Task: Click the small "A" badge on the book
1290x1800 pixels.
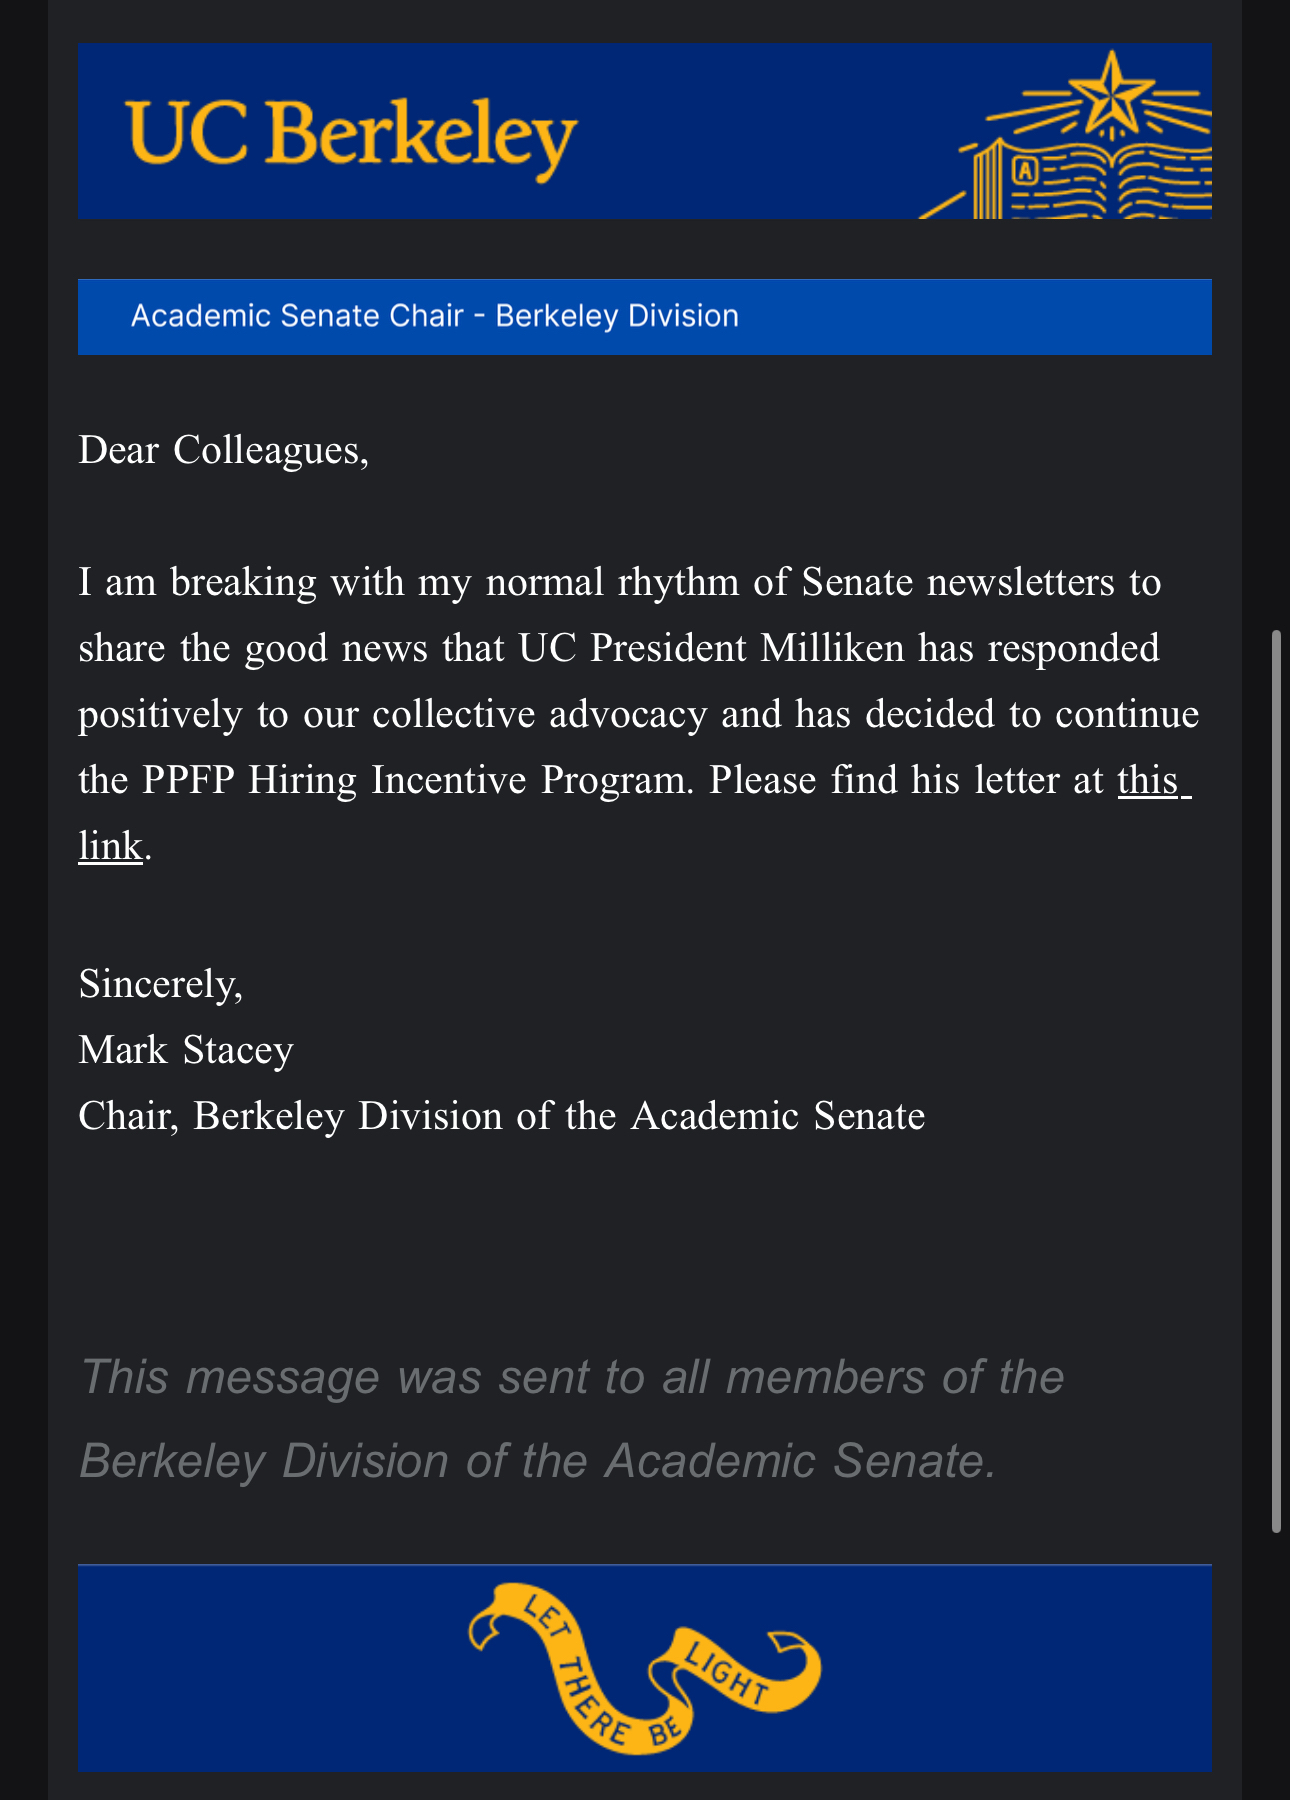Action: (1024, 171)
